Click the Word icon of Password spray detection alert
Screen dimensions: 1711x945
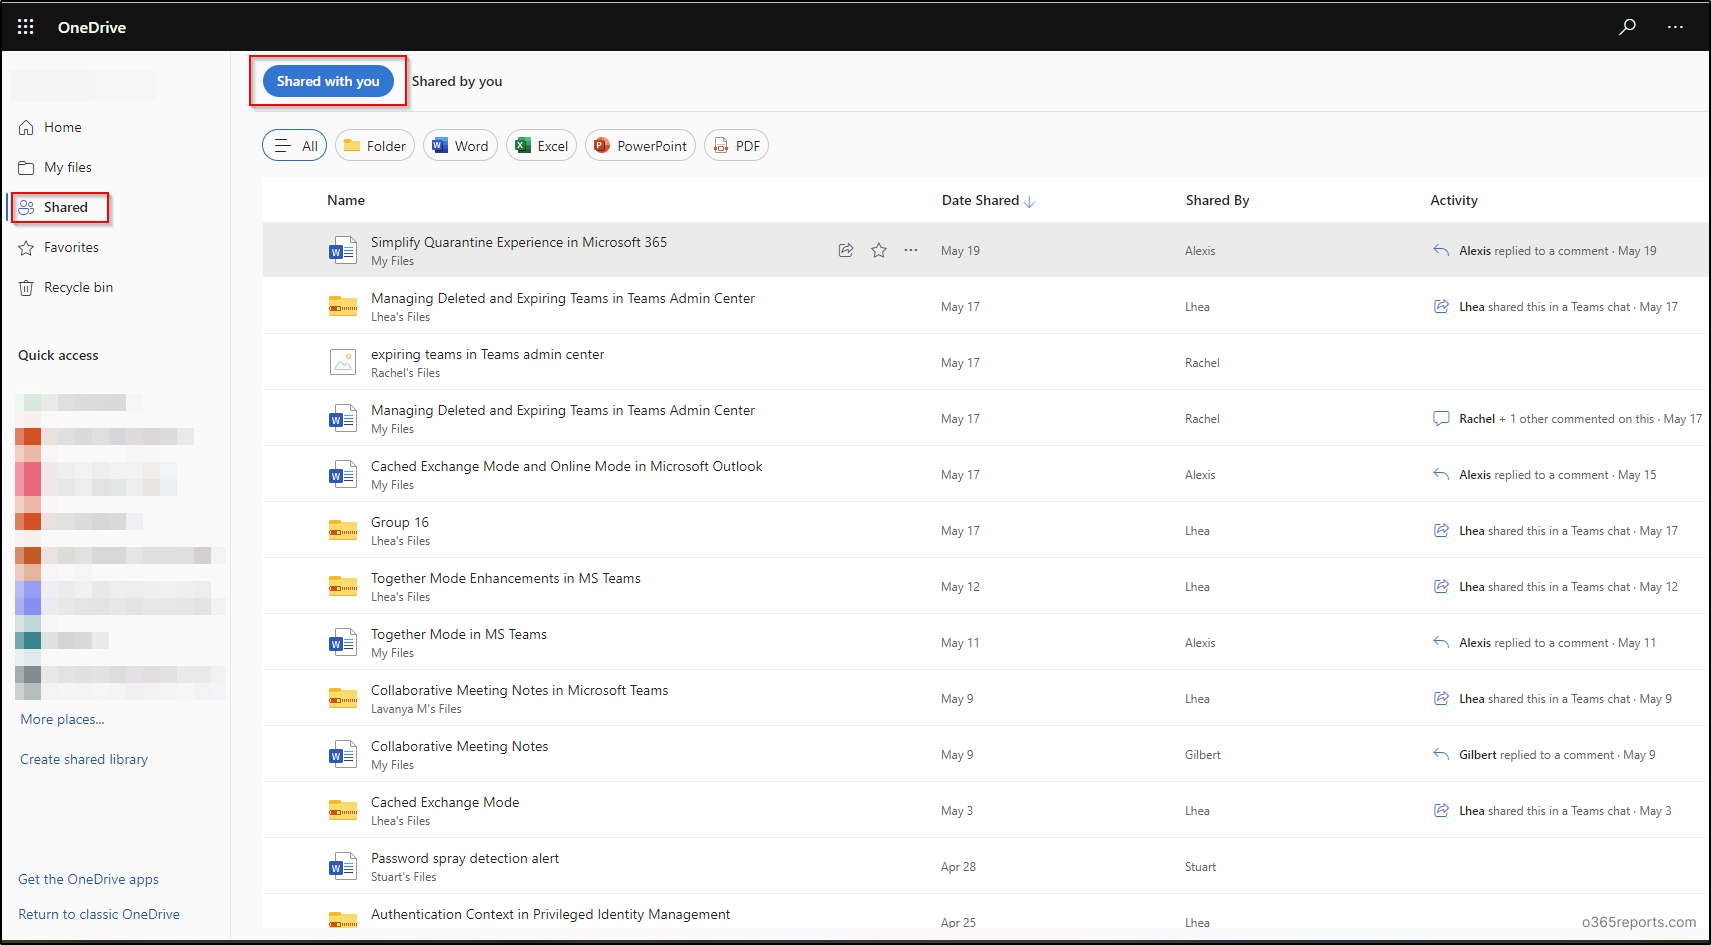343,866
